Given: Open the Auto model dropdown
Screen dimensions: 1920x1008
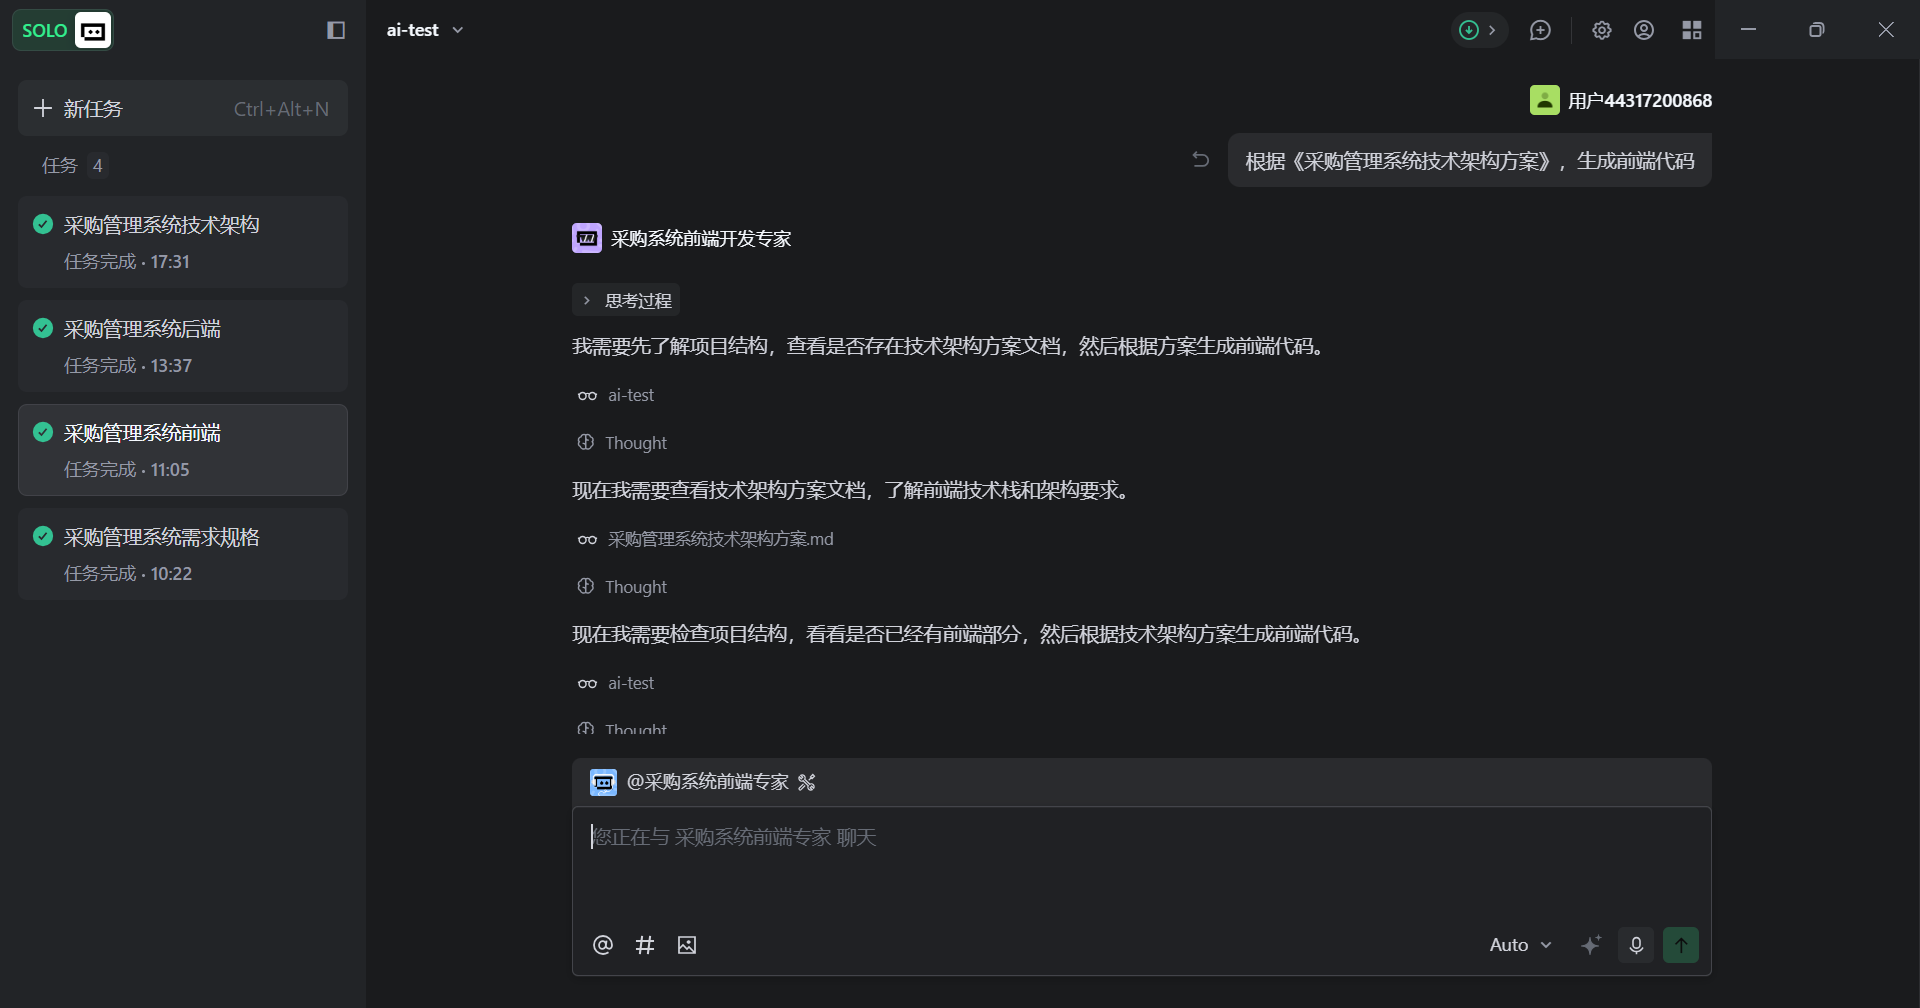Looking at the screenshot, I should click(1520, 945).
